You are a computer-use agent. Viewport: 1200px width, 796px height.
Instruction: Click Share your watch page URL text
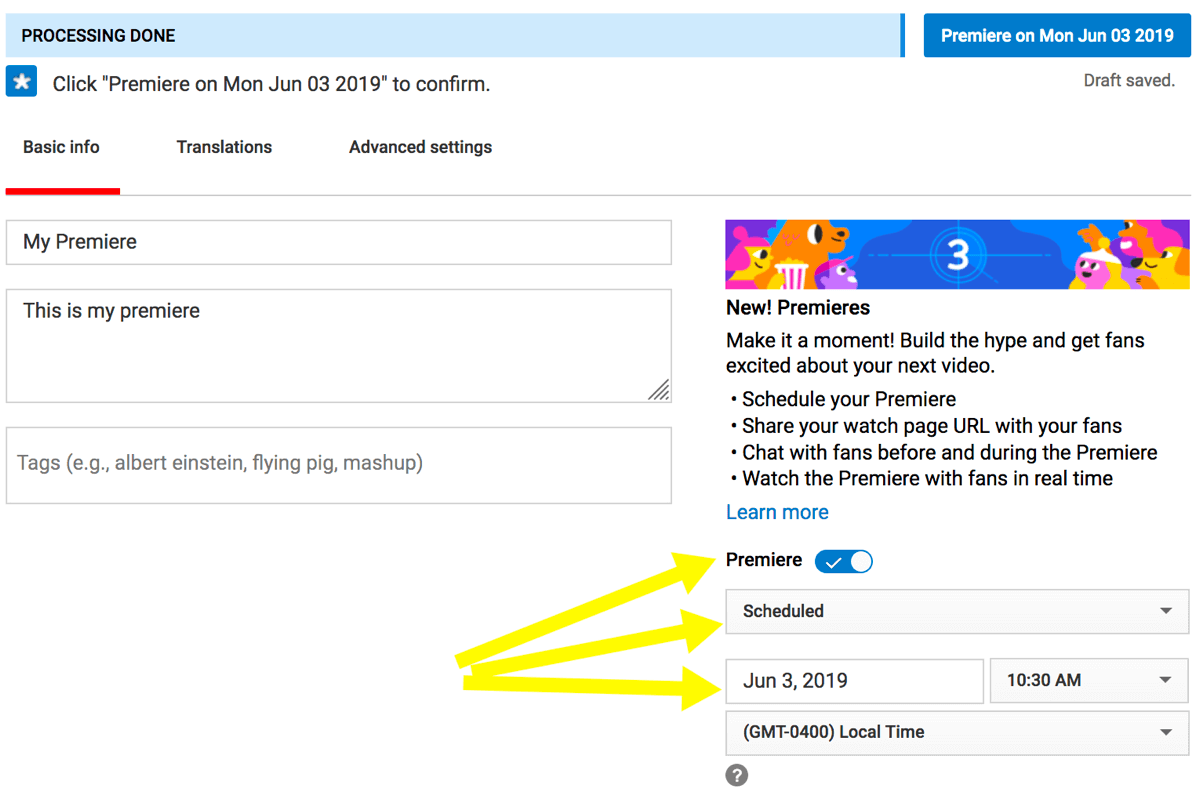point(932,426)
